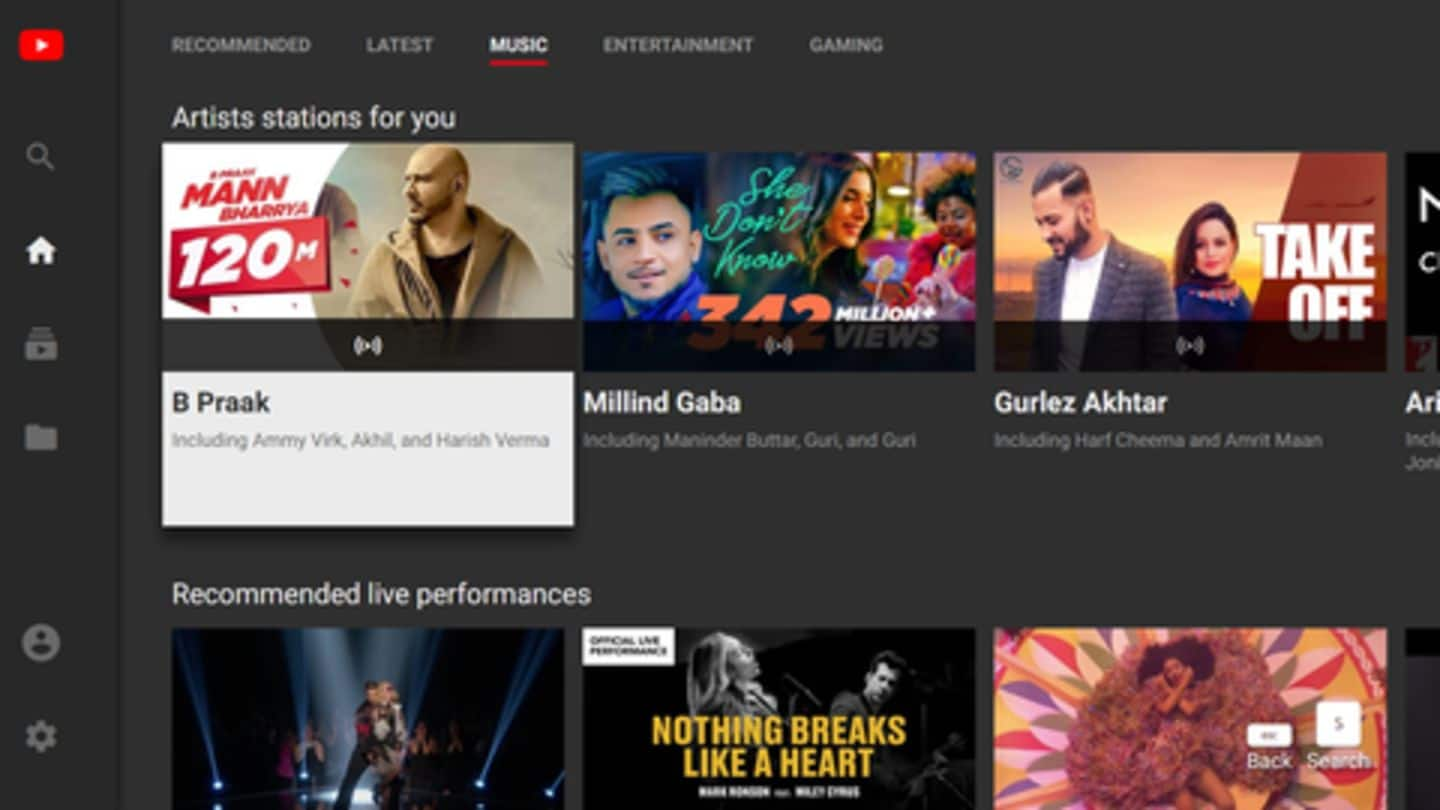This screenshot has height=810, width=1440.
Task: Click 'Artists stations for you' heading
Action: click(313, 118)
